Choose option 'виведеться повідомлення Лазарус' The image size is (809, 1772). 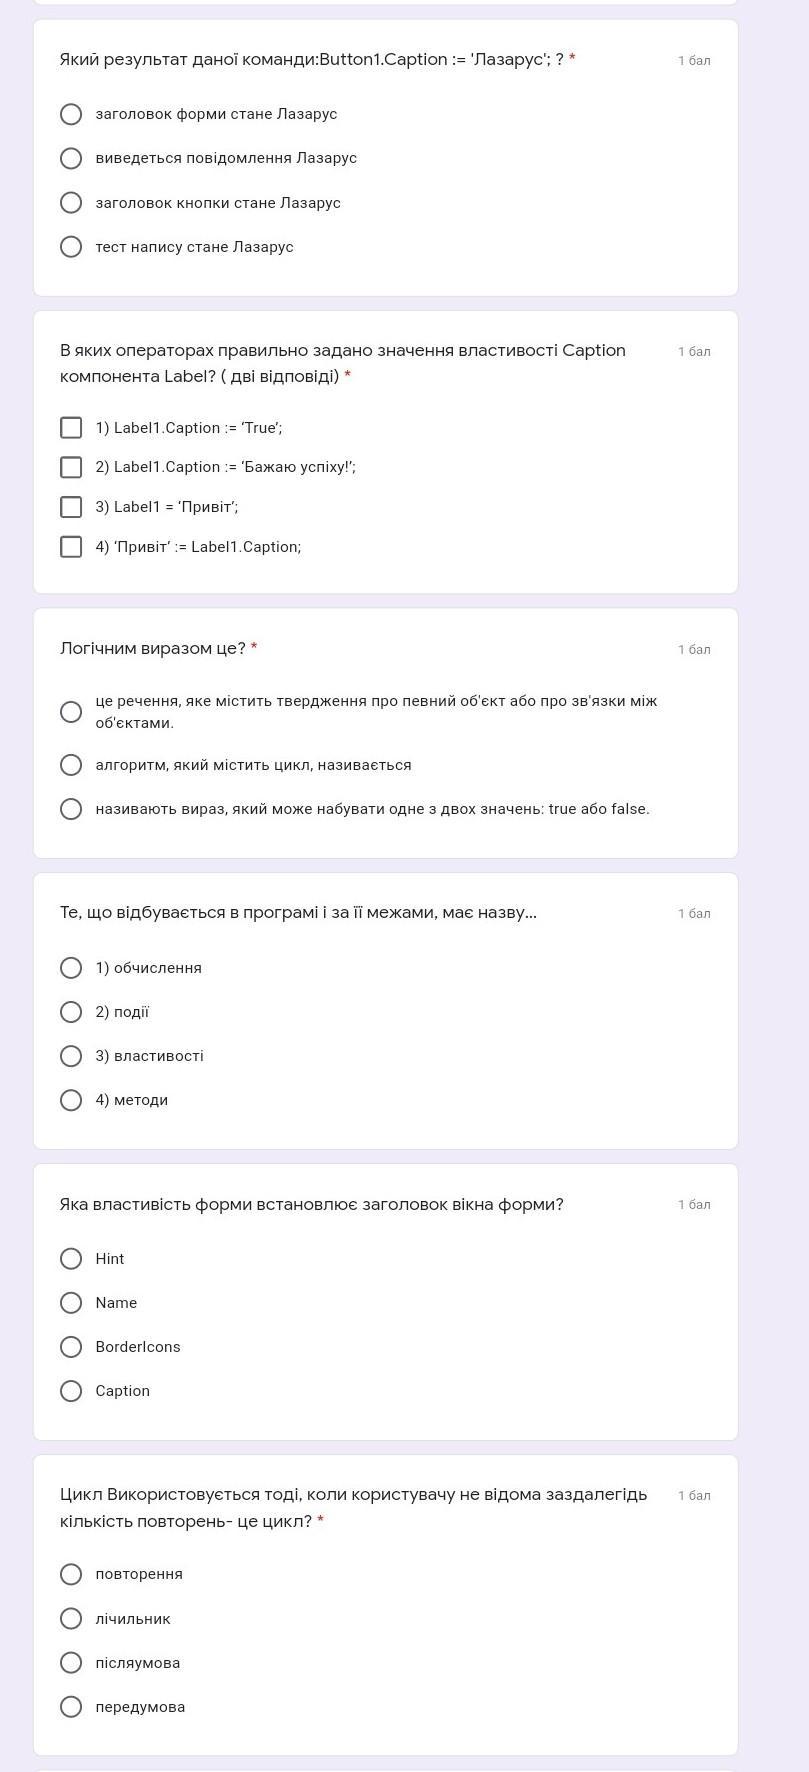(x=71, y=158)
